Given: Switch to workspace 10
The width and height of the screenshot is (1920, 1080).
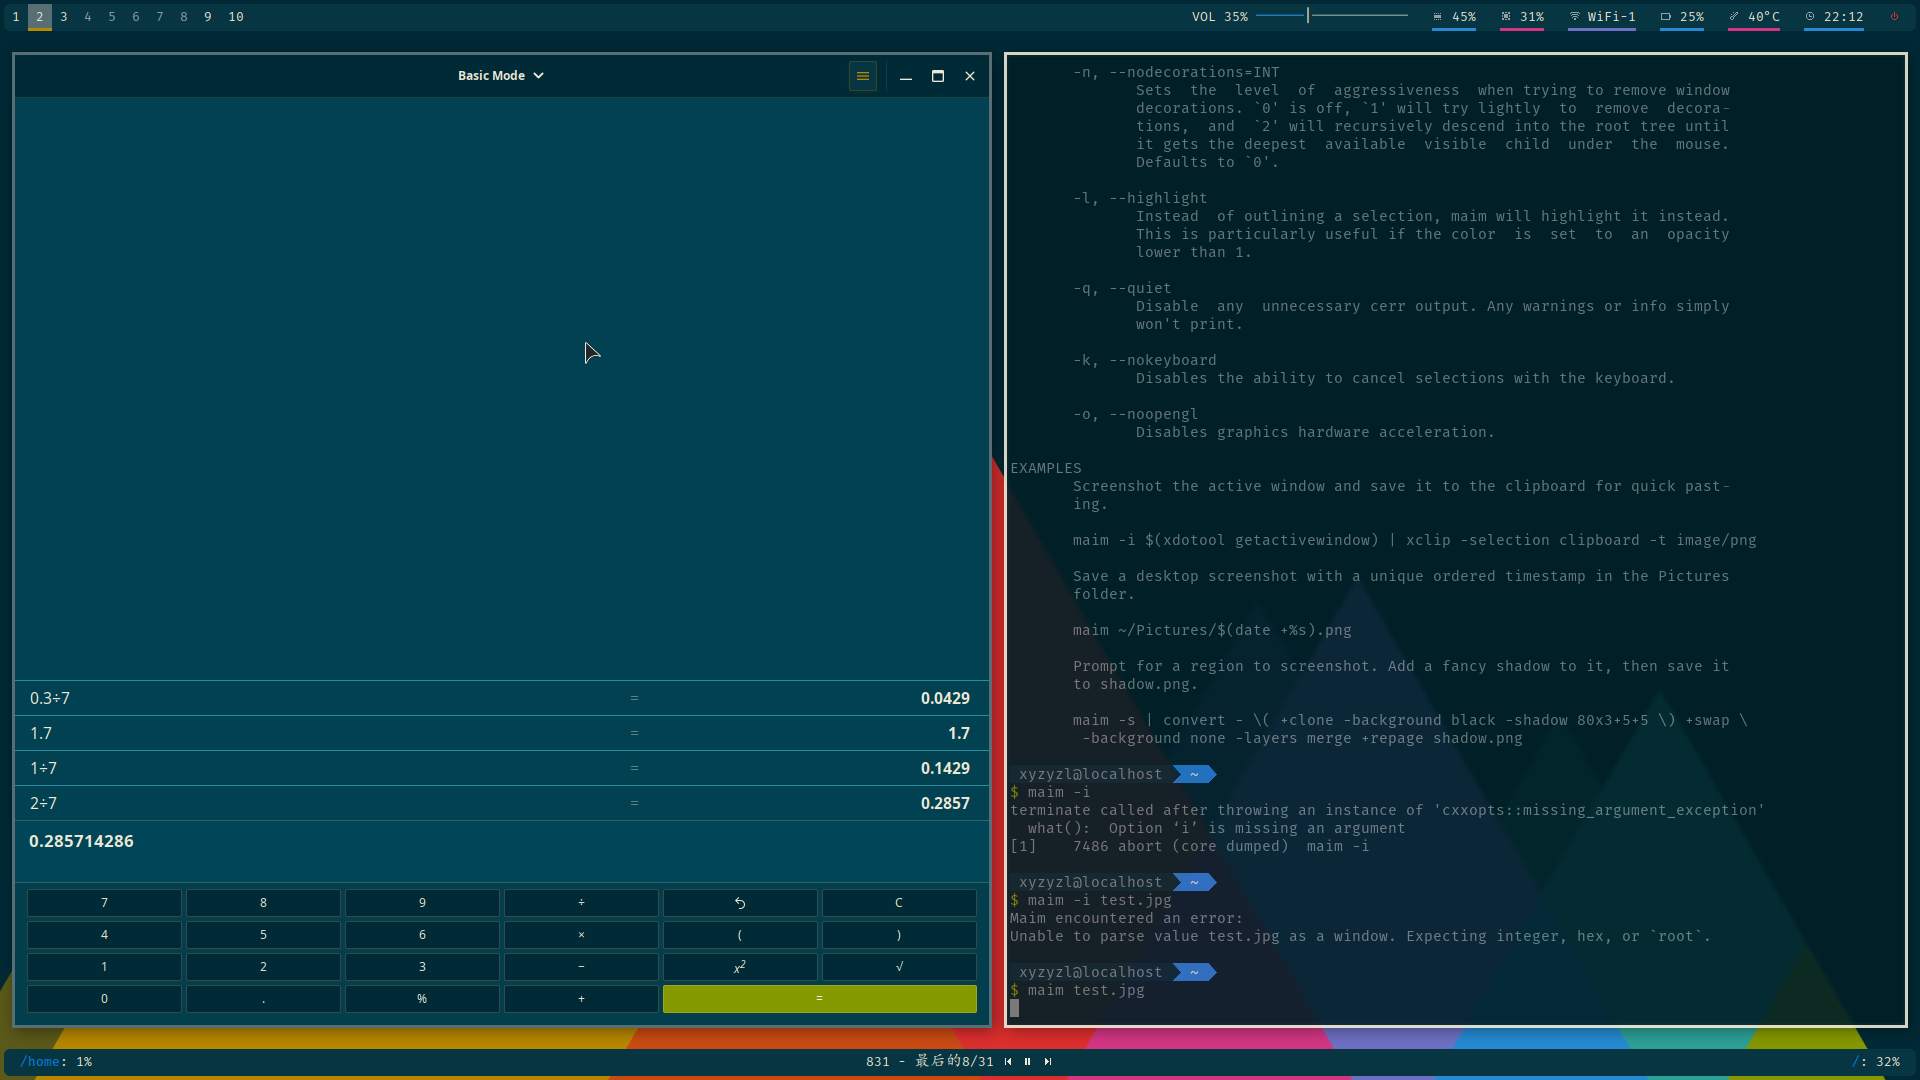Looking at the screenshot, I should (x=236, y=17).
